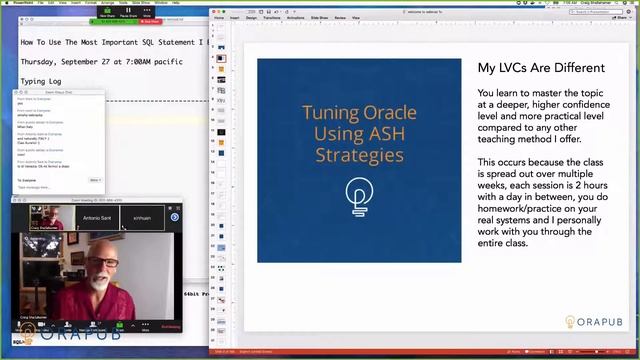Screen dimensions: 640x360
Task: Click next arrow in Zoom participant strip
Action: pos(175,217)
